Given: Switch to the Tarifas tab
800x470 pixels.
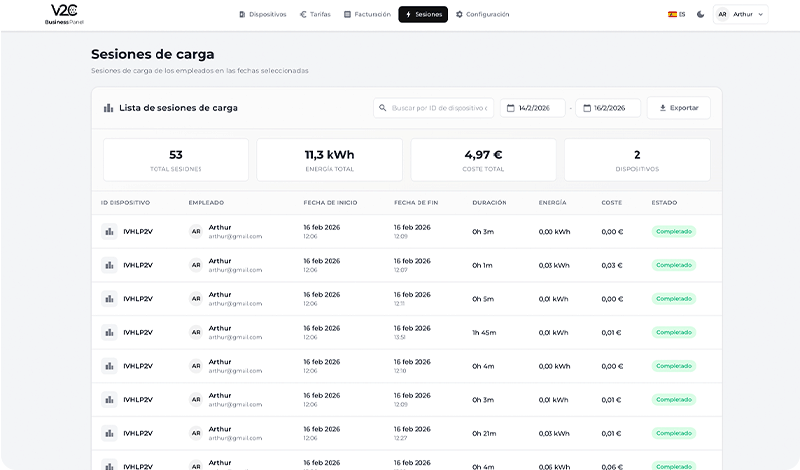Looking at the screenshot, I should pyautogui.click(x=315, y=14).
